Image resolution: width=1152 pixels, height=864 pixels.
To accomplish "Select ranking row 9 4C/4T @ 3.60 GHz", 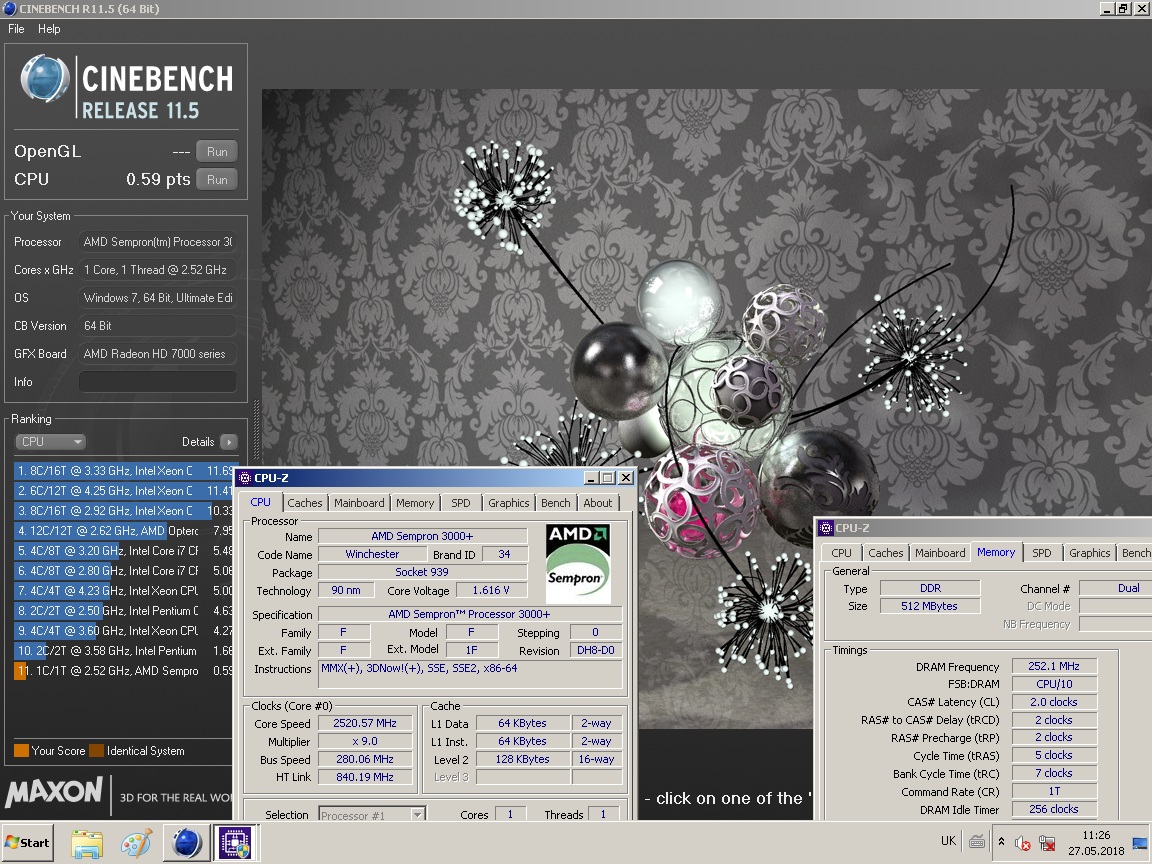I will (x=123, y=630).
